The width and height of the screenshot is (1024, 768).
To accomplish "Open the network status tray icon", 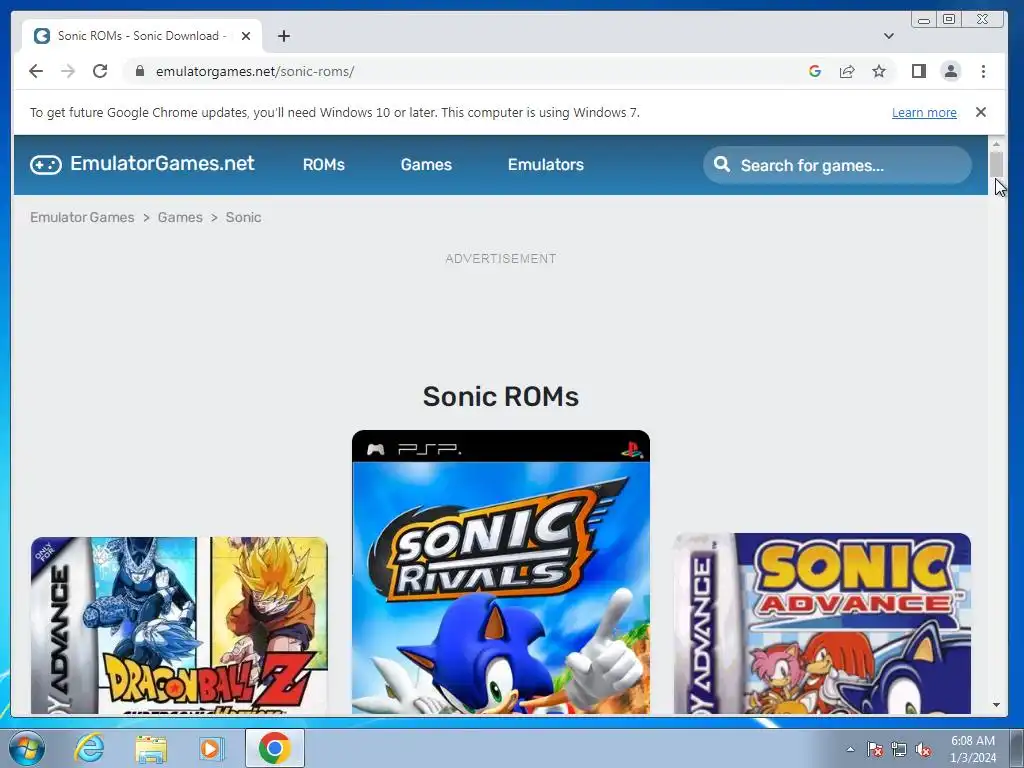I will coord(899,749).
